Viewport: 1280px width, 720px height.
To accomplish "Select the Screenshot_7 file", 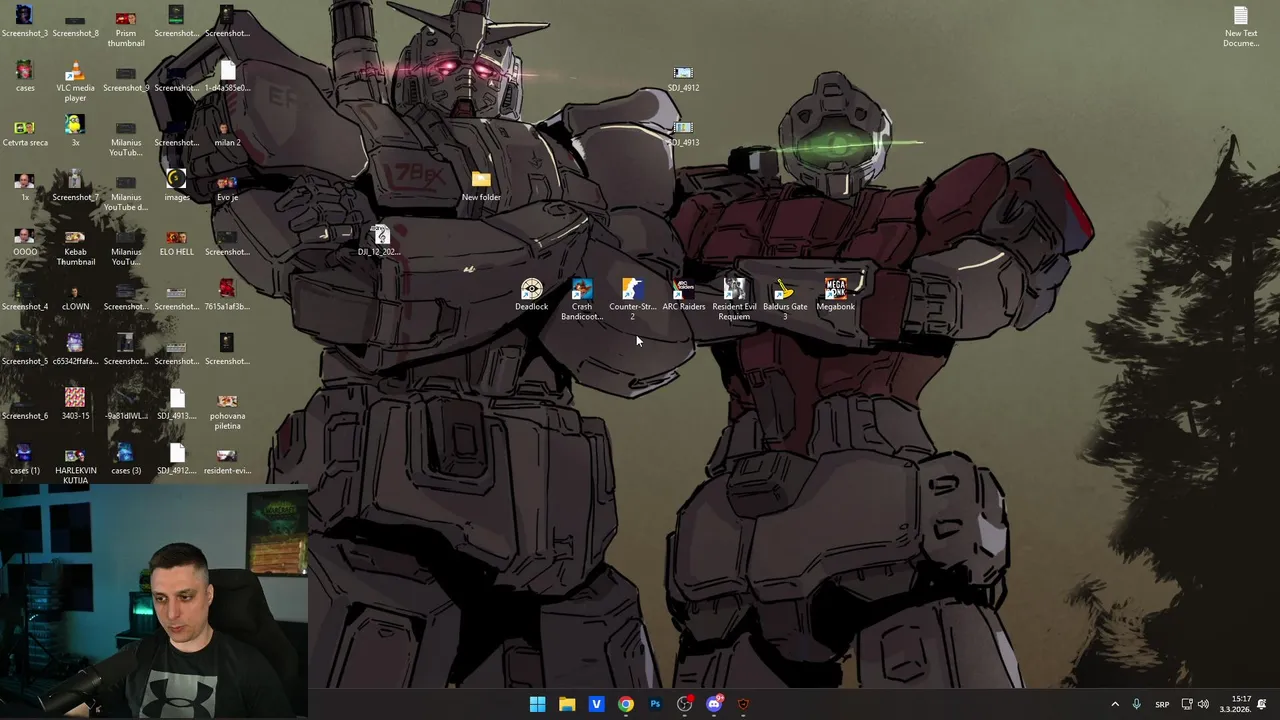I will tap(75, 186).
